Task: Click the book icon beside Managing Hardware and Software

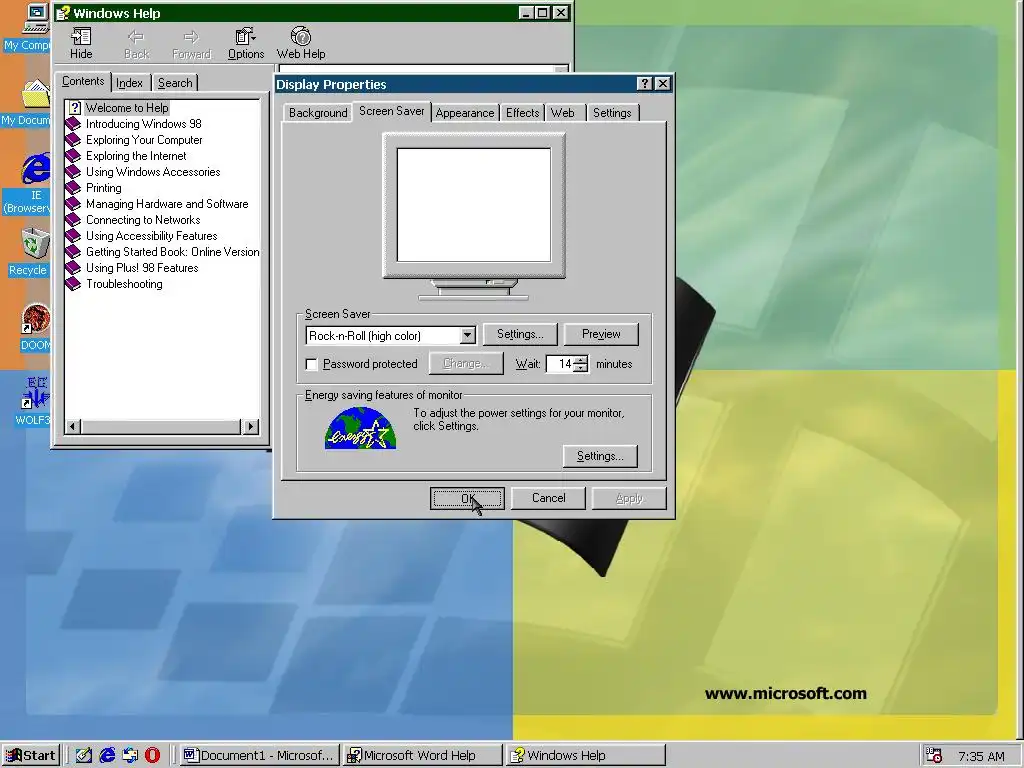Action: [74, 204]
